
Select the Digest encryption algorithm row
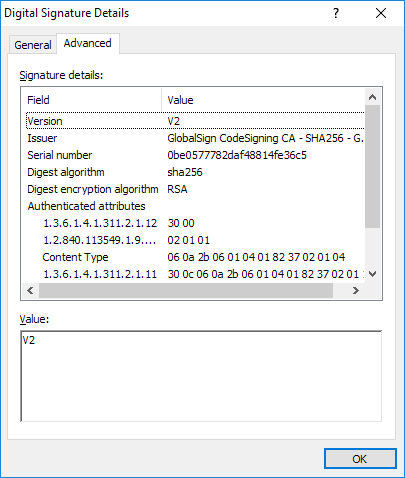point(195,189)
